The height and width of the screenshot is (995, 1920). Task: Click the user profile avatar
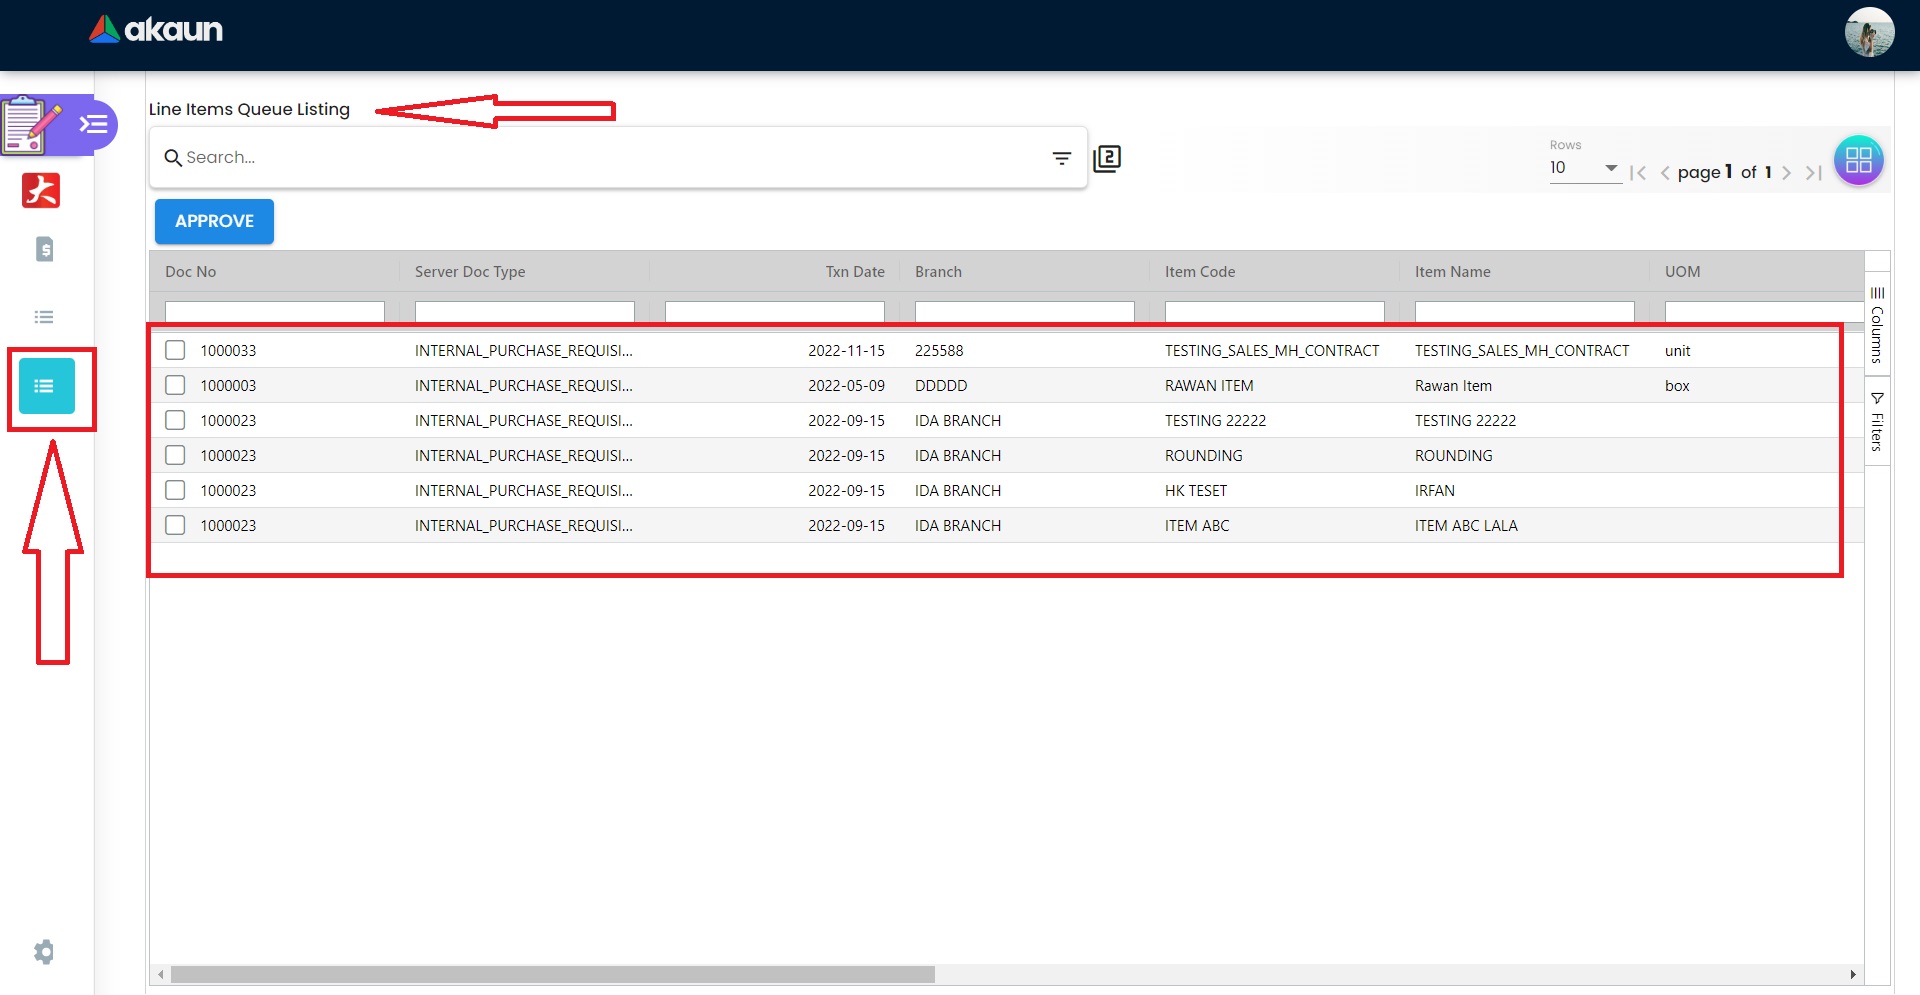coord(1869,33)
